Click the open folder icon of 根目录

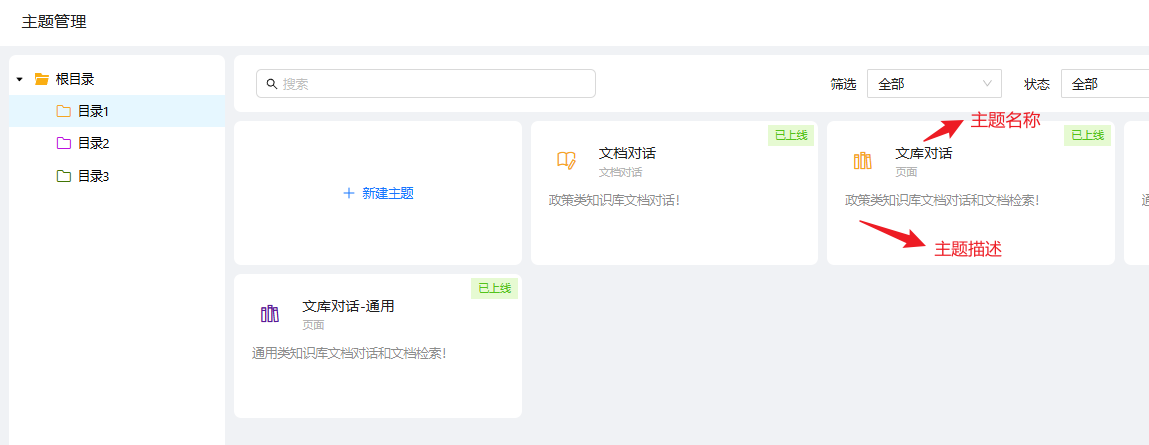41,79
